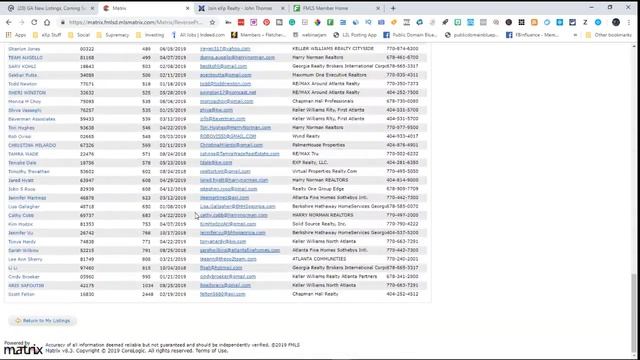Open the Public Domain Blue bookmark
The image size is (640, 360).
point(411,35)
